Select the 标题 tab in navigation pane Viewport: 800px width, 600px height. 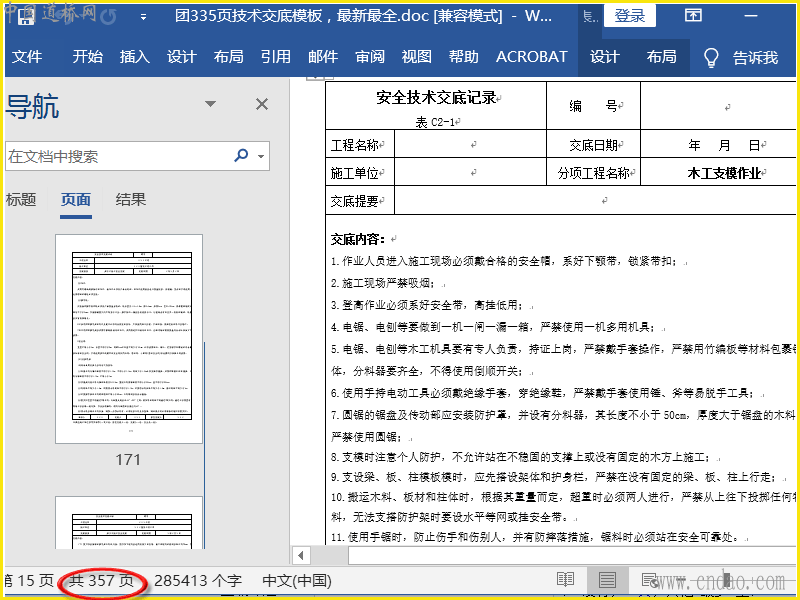click(x=20, y=200)
